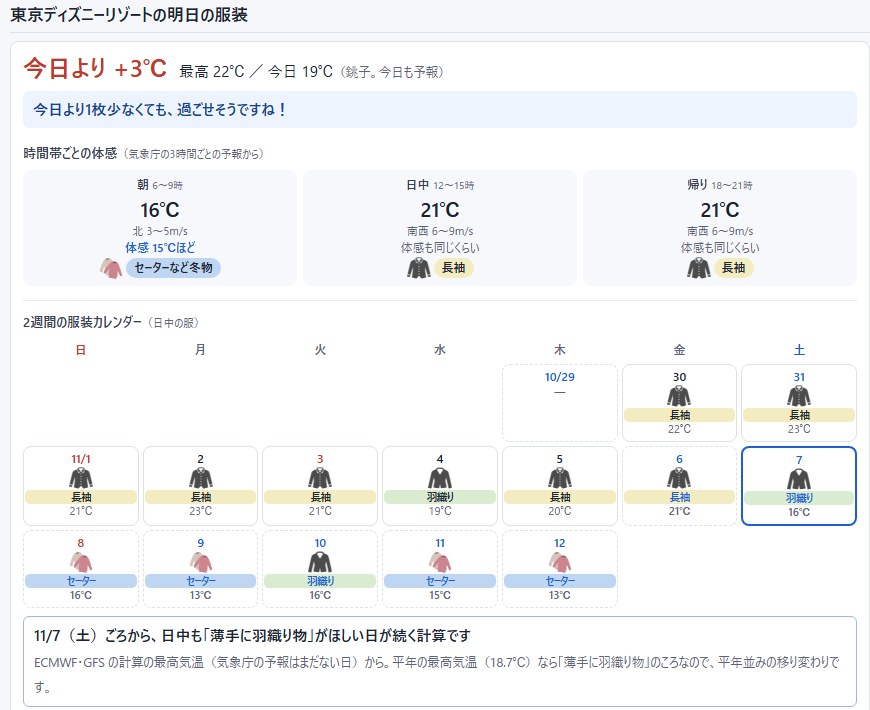Click the pink sweater icon on day 8

pyautogui.click(x=80, y=562)
